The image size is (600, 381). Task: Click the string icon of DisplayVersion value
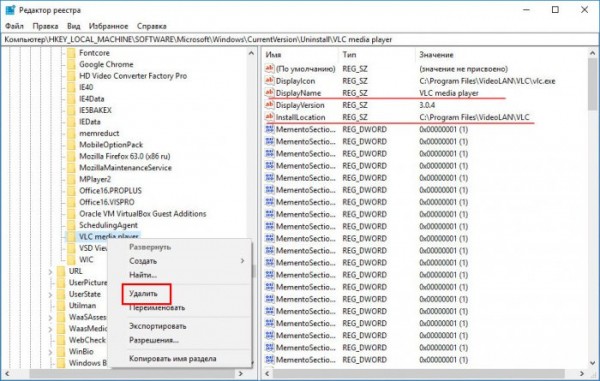[270, 105]
